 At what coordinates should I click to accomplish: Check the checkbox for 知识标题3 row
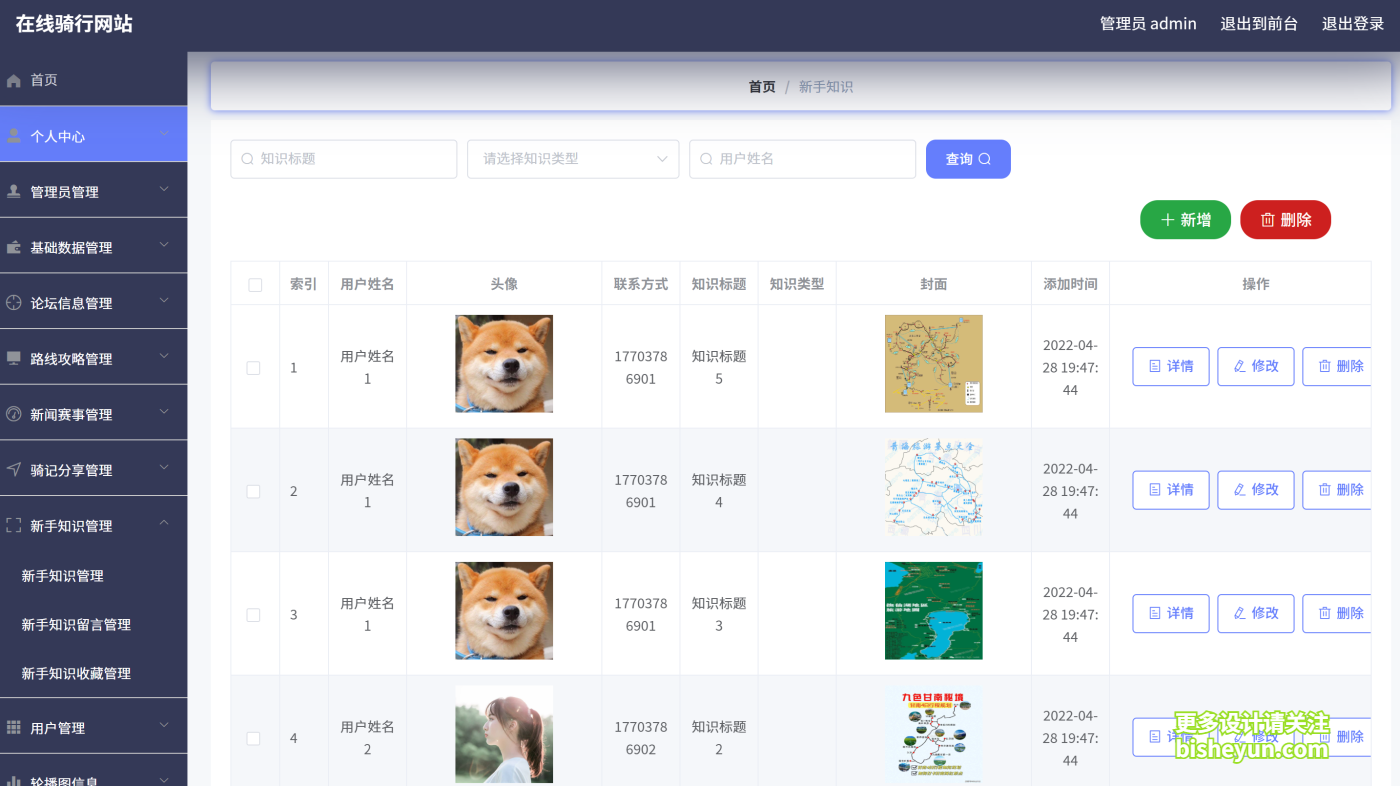(x=255, y=613)
